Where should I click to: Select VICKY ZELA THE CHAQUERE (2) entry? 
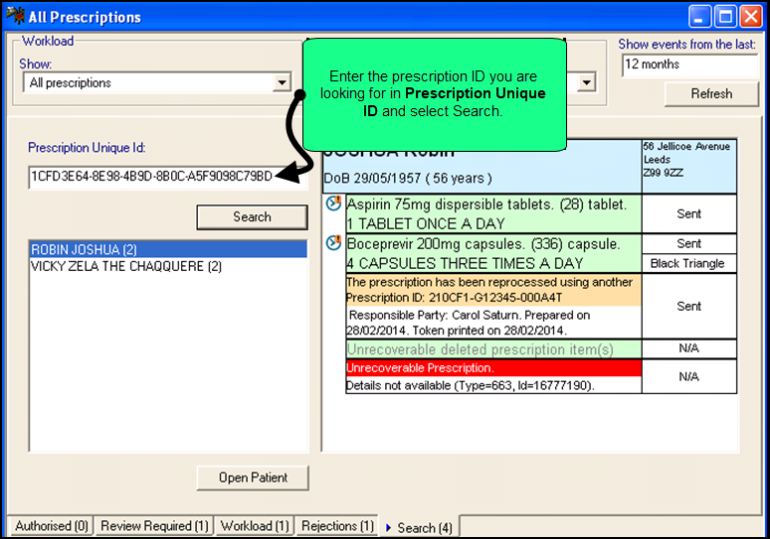[167, 267]
